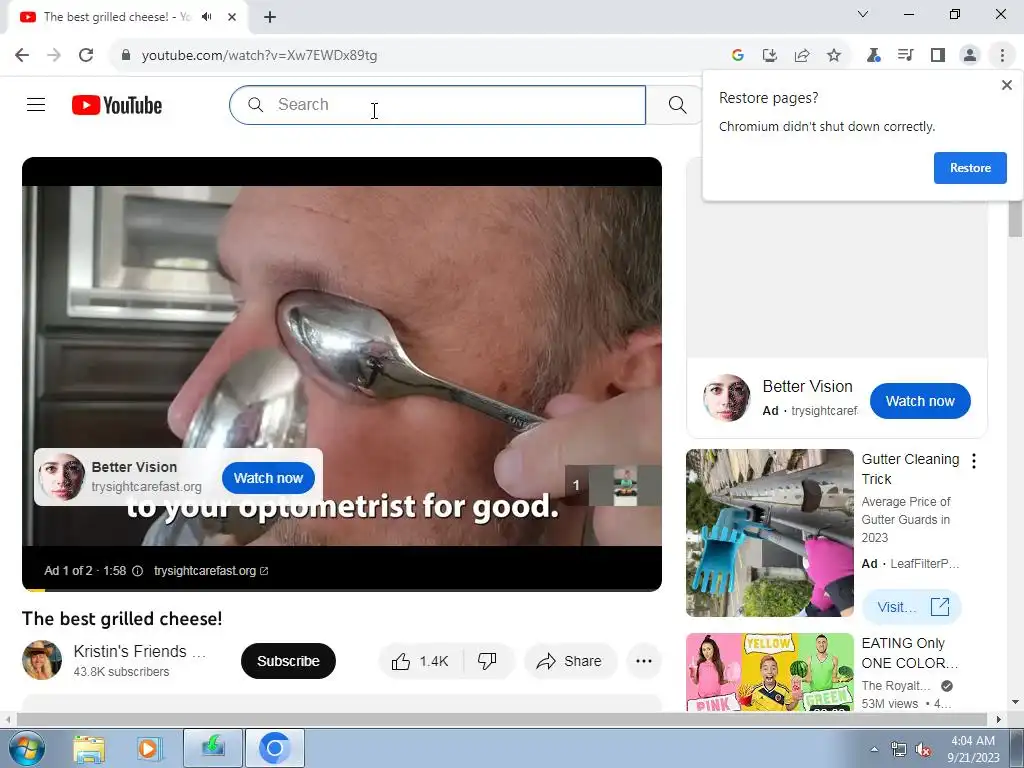The width and height of the screenshot is (1024, 768).
Task: Click Chromium icon in taskbar
Action: (x=274, y=748)
